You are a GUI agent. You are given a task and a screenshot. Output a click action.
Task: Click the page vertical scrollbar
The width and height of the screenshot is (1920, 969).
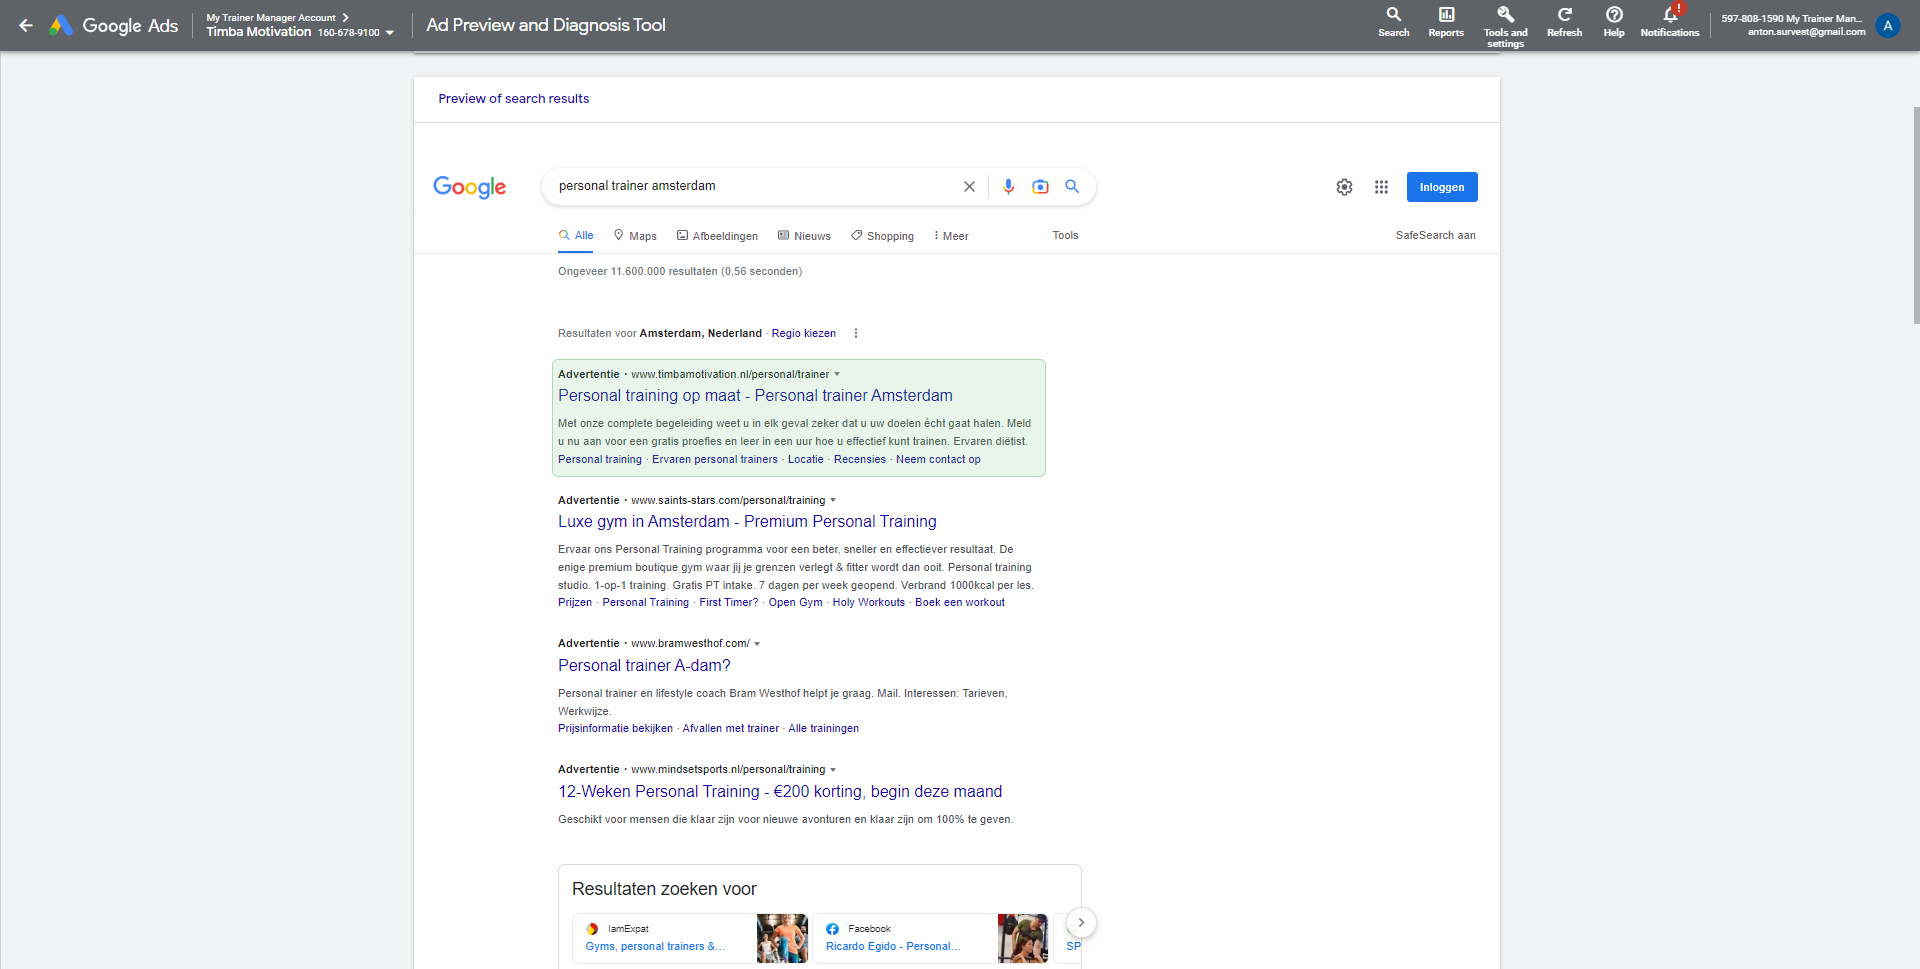1916,215
